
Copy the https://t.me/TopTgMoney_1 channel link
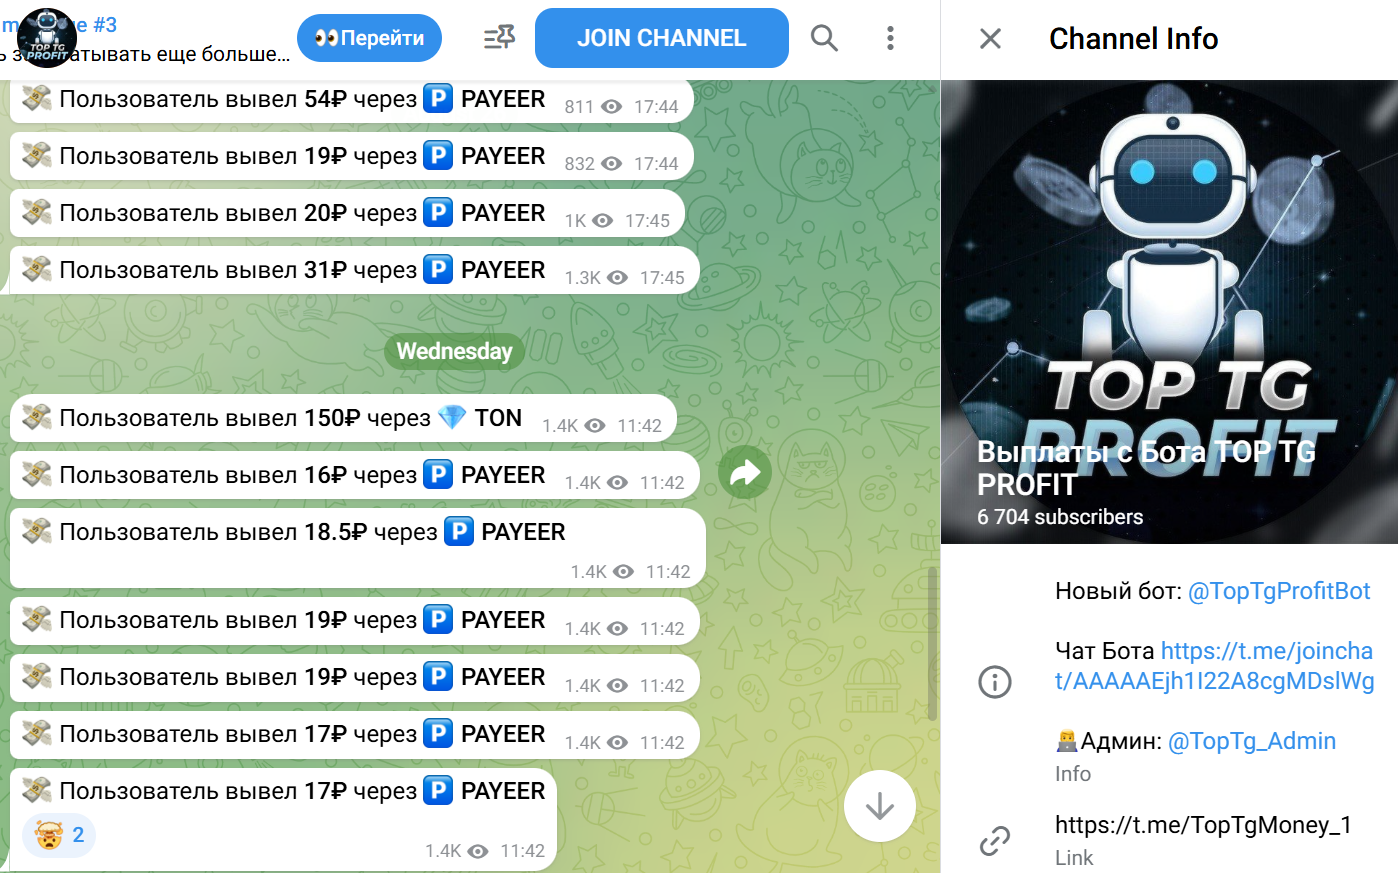[1203, 825]
